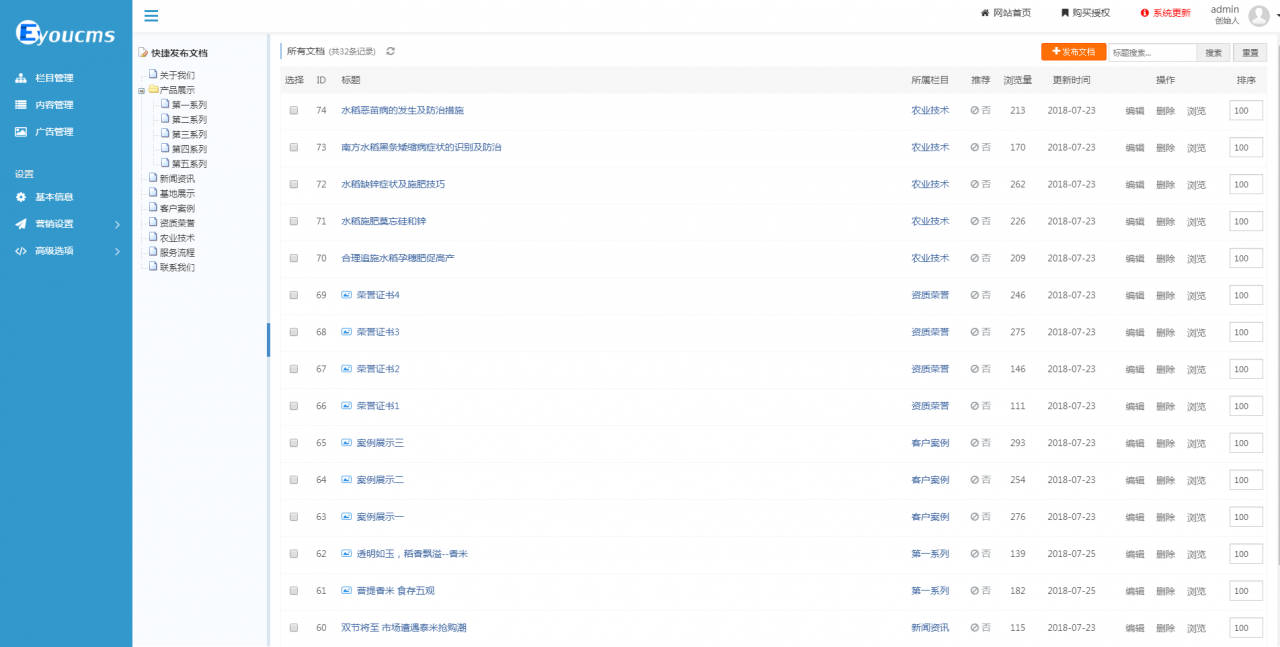Click the 基本信息 gear icon
1280x647 pixels.
pyautogui.click(x=21, y=197)
